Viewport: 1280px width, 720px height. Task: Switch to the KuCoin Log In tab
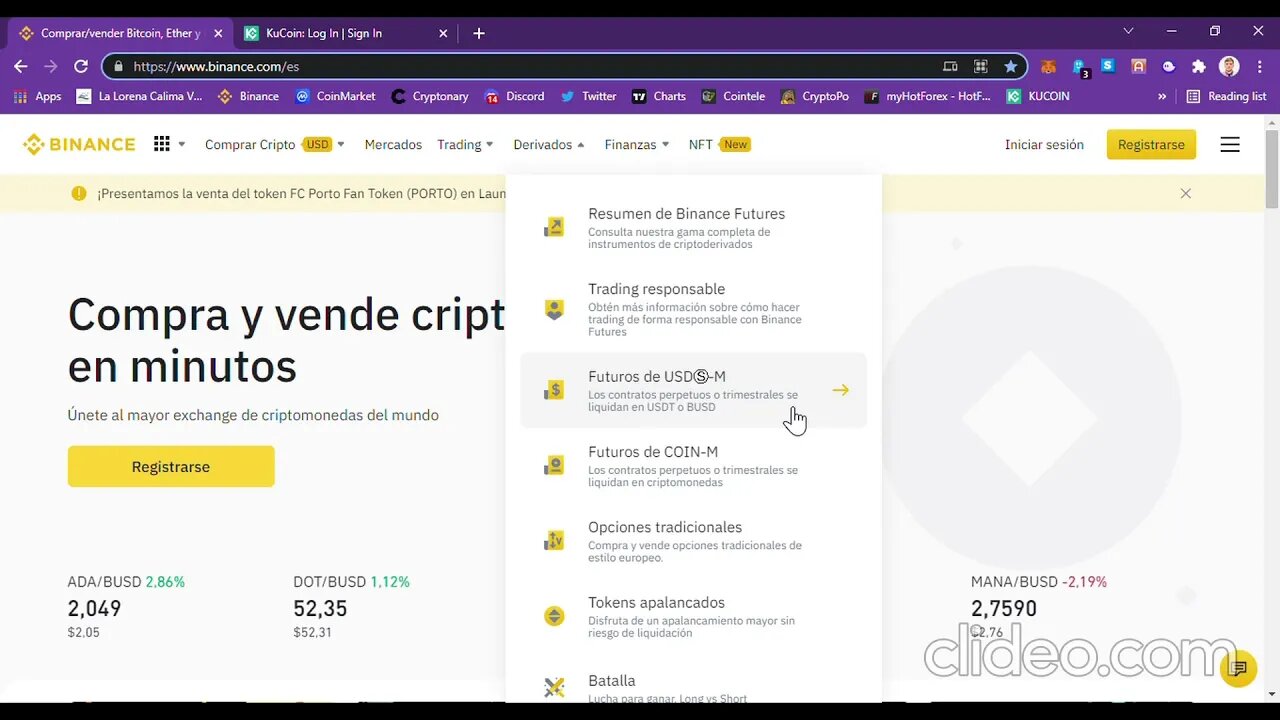click(346, 33)
